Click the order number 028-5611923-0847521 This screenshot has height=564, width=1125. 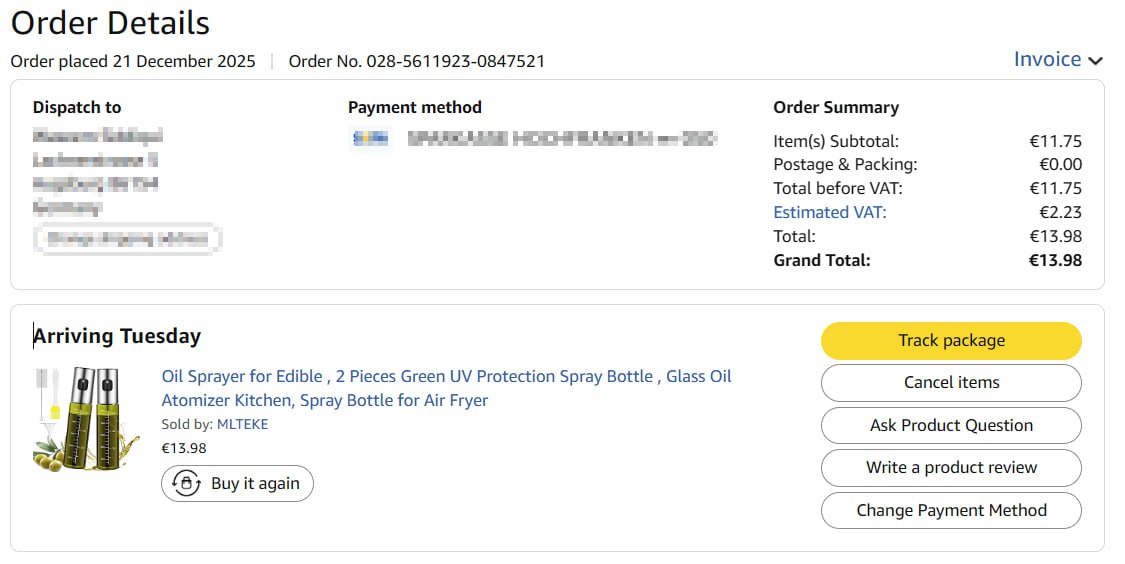[456, 61]
